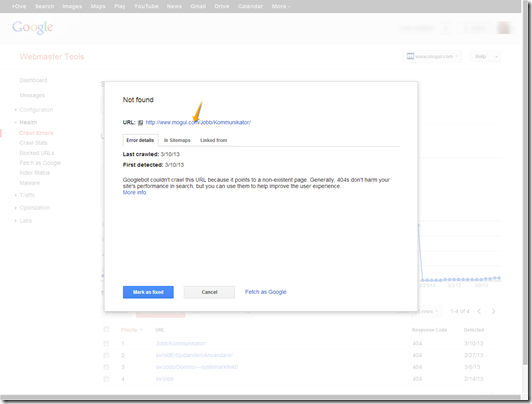Check the box for priority 3 row
532x404 pixels.
[106, 367]
